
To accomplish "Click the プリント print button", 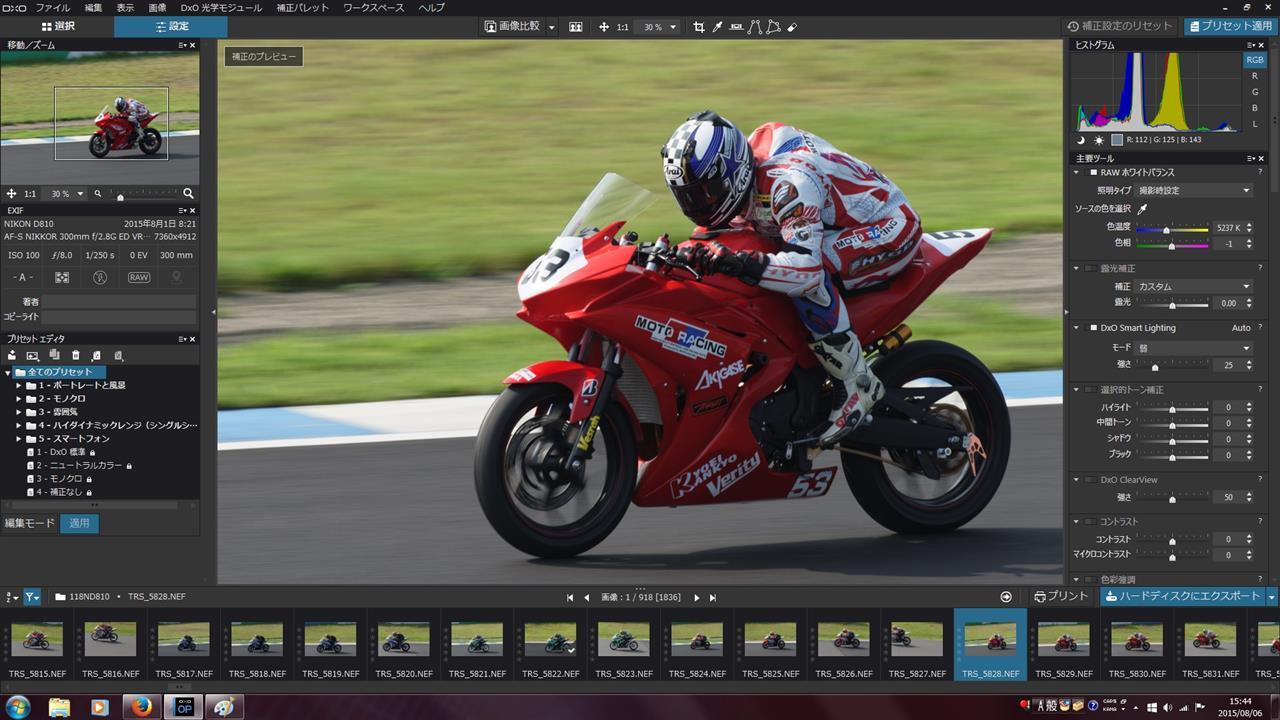I will pyautogui.click(x=1062, y=596).
